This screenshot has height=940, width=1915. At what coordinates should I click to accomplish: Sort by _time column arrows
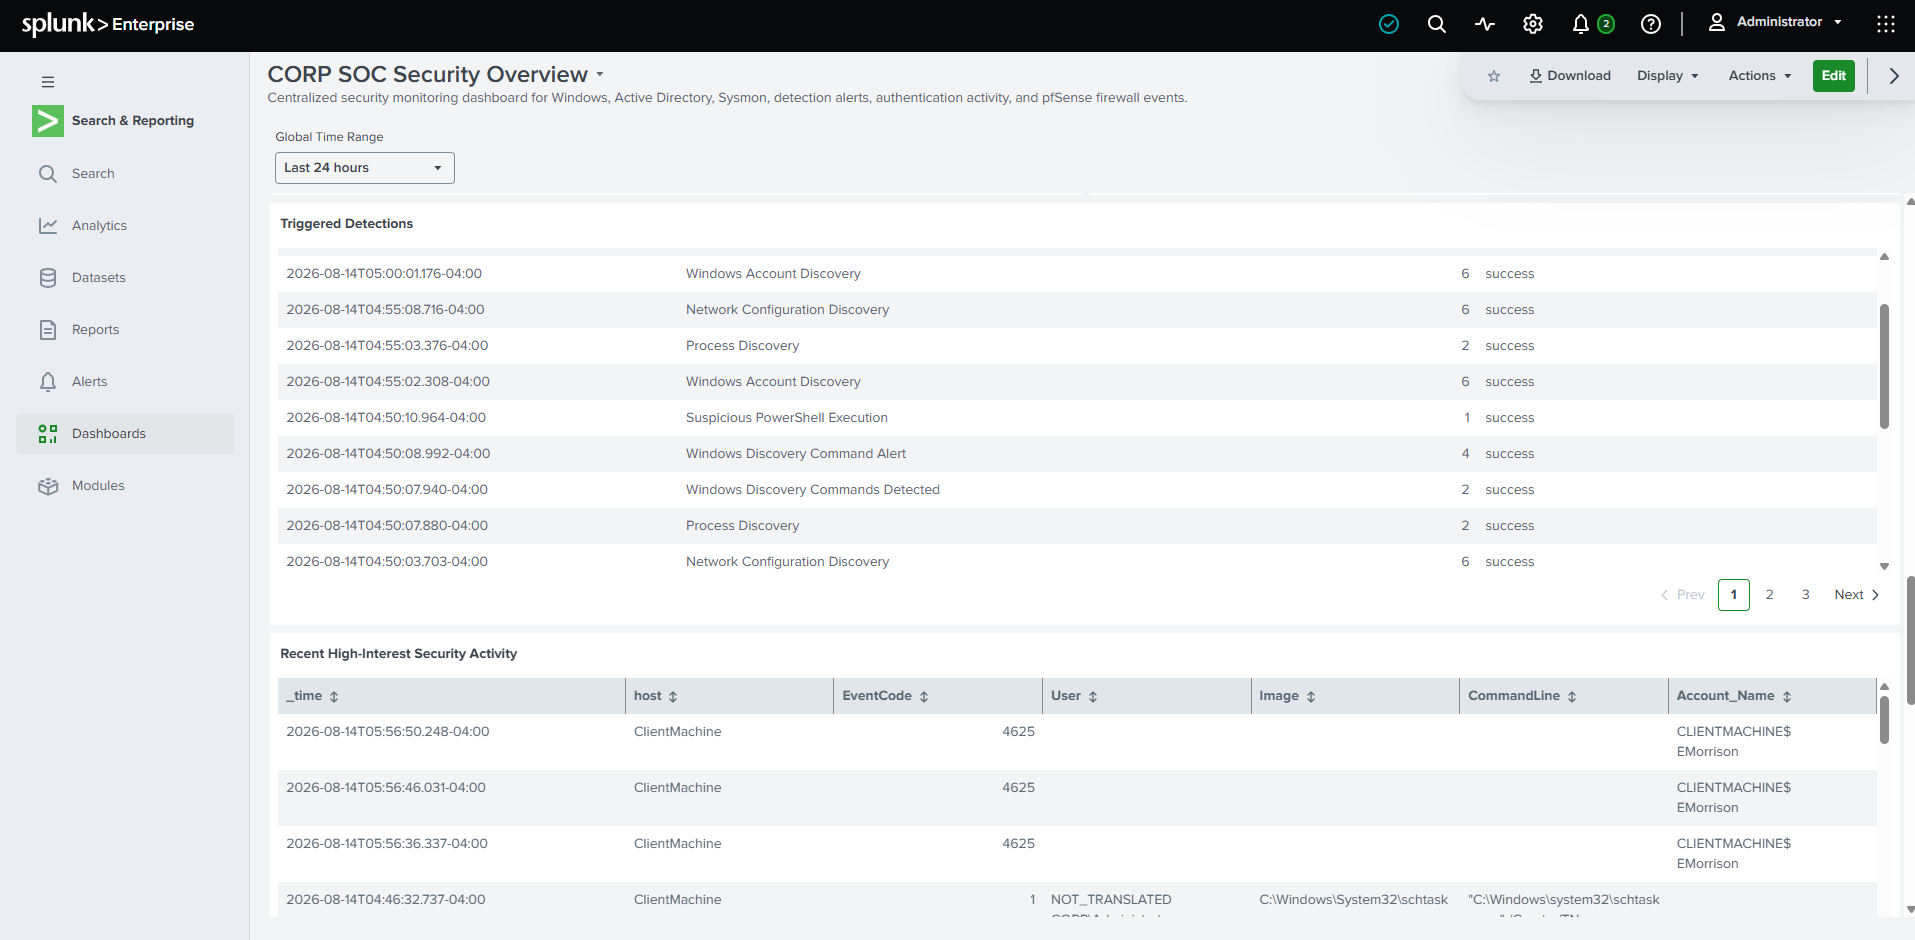click(x=334, y=697)
